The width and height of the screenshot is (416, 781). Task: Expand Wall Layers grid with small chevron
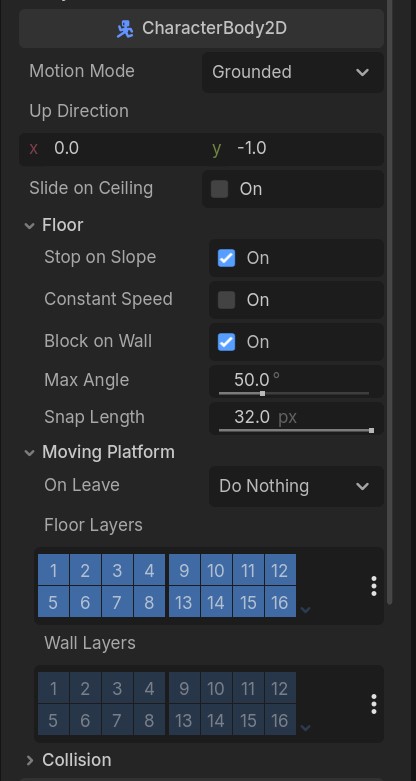pyautogui.click(x=306, y=727)
